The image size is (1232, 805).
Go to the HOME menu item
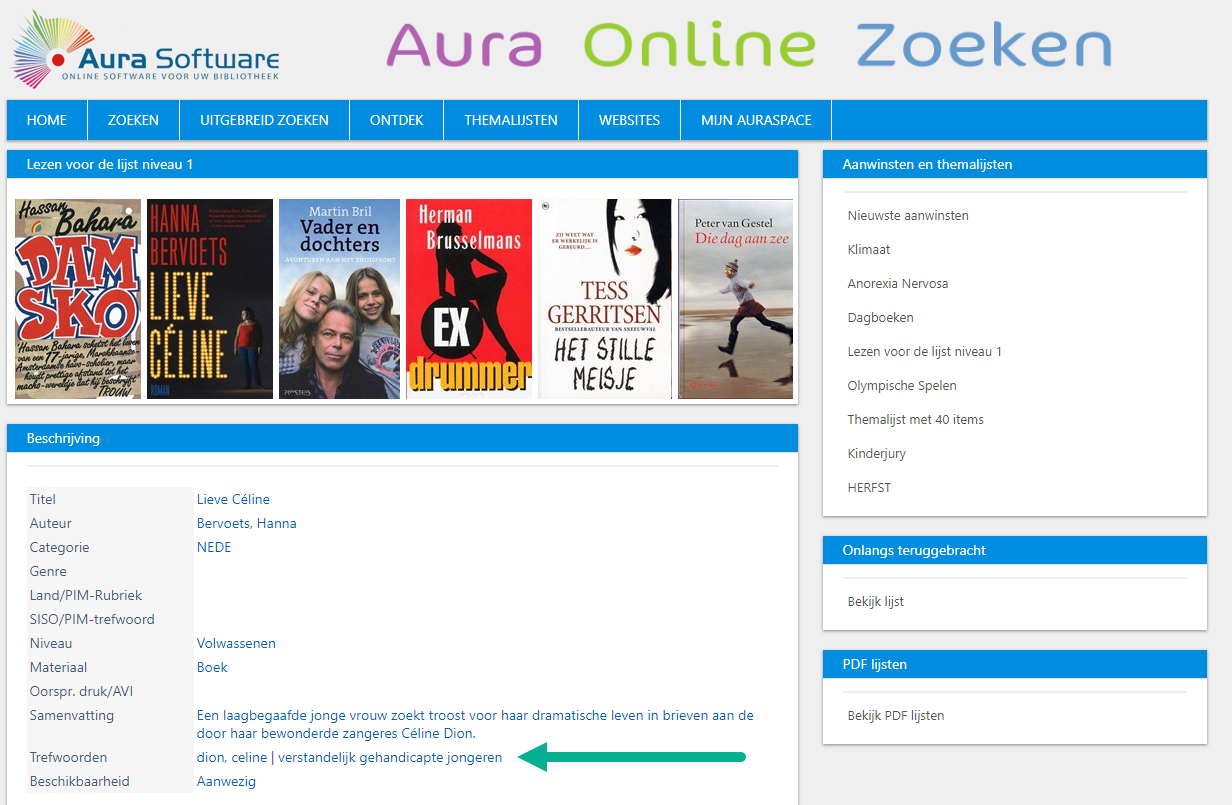click(x=47, y=120)
